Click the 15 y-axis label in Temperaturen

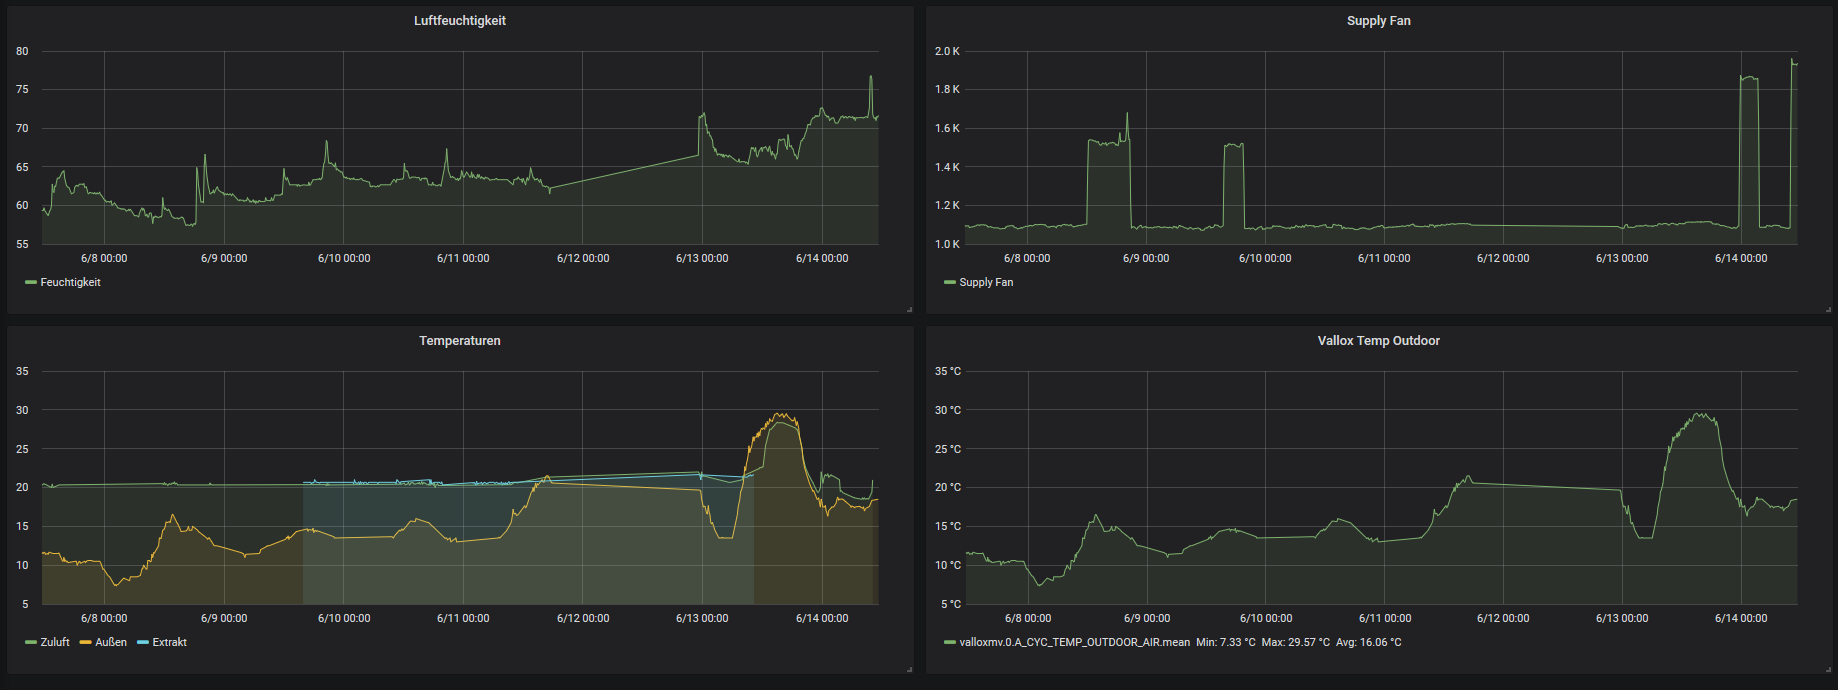click(22, 526)
